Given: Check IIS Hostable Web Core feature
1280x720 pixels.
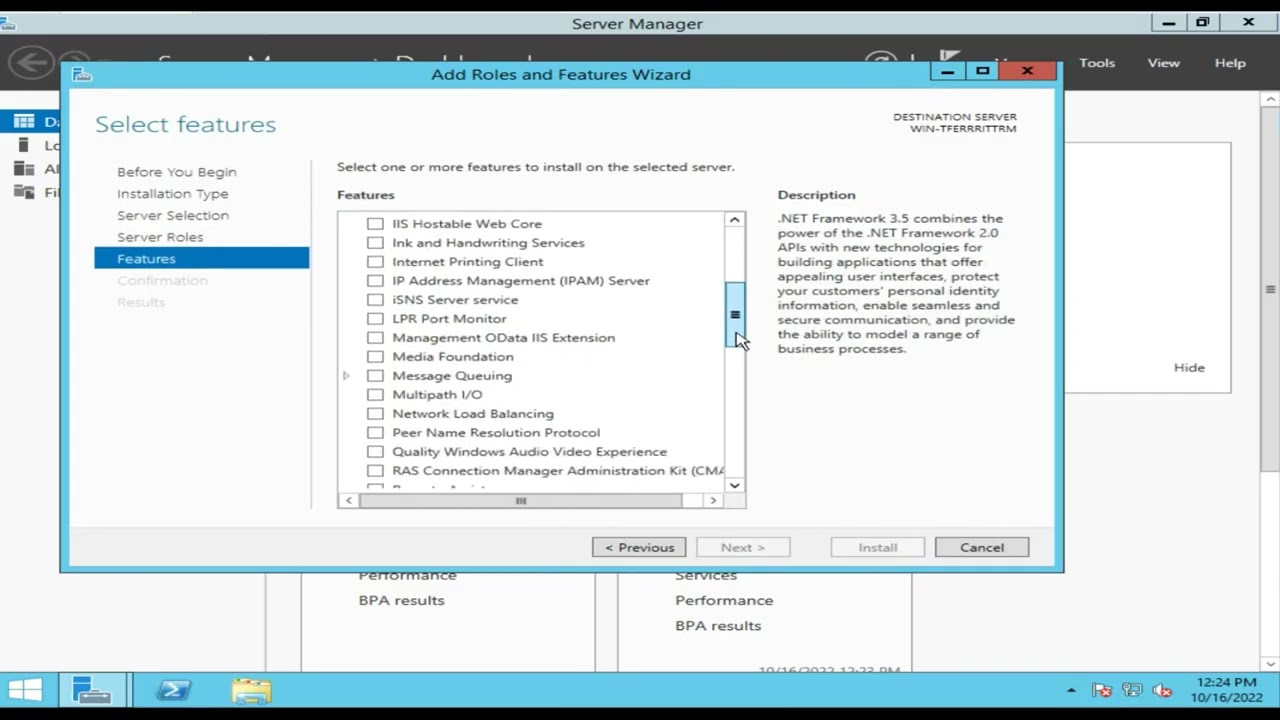Looking at the screenshot, I should tap(375, 224).
